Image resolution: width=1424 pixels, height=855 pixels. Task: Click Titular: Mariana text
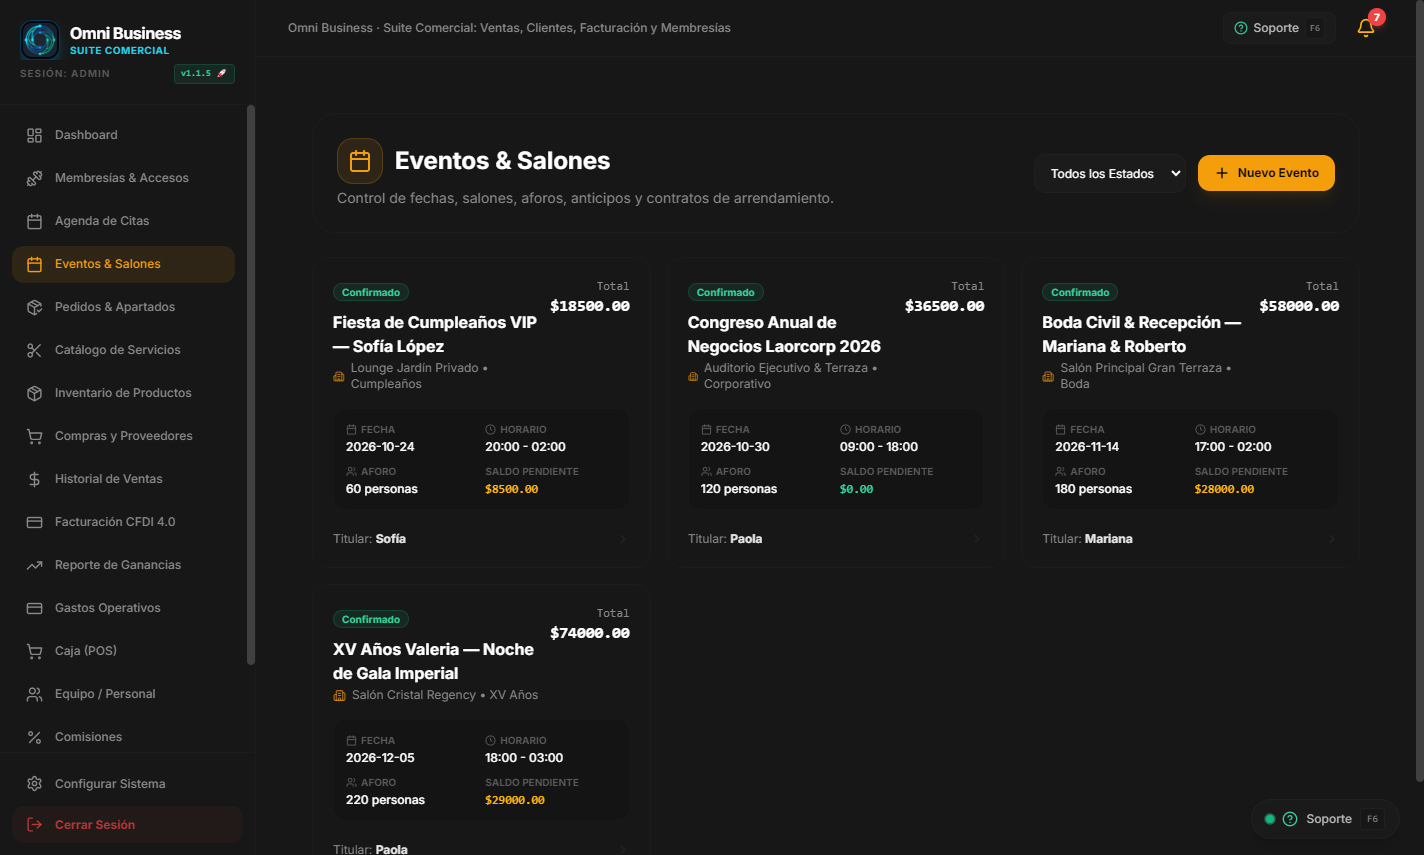pos(1087,539)
